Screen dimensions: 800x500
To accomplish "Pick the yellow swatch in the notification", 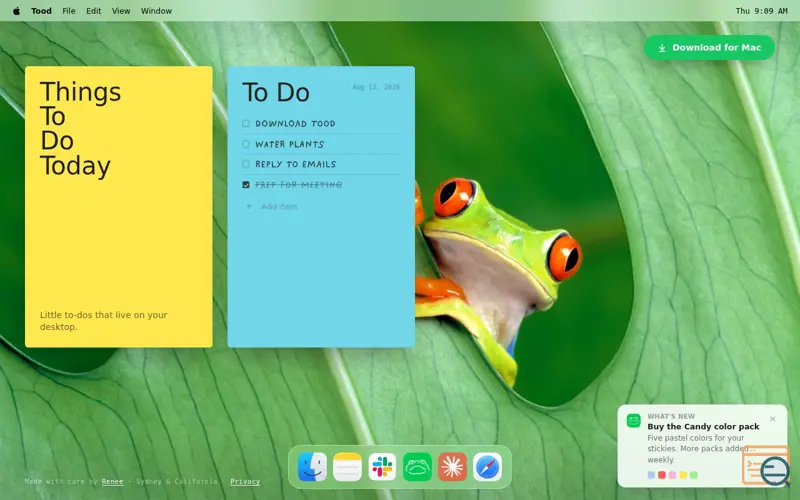I will tap(683, 475).
